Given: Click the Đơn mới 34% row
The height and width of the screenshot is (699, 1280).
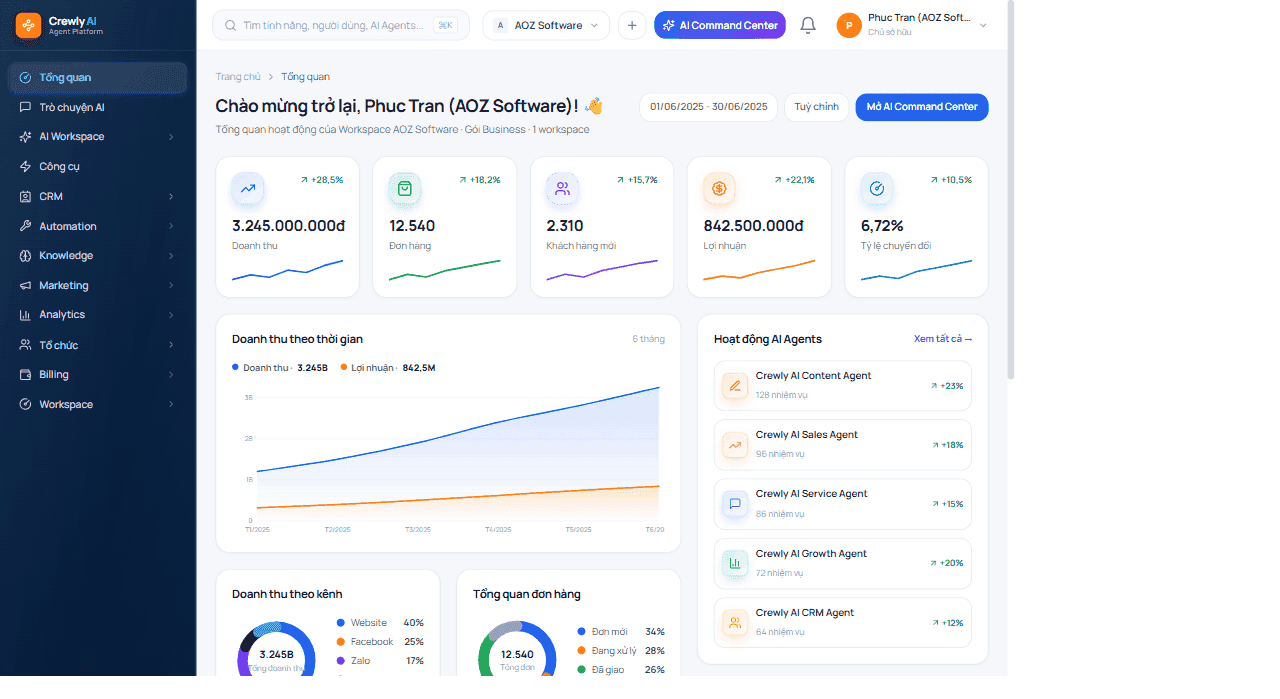Looking at the screenshot, I should coord(621,632).
